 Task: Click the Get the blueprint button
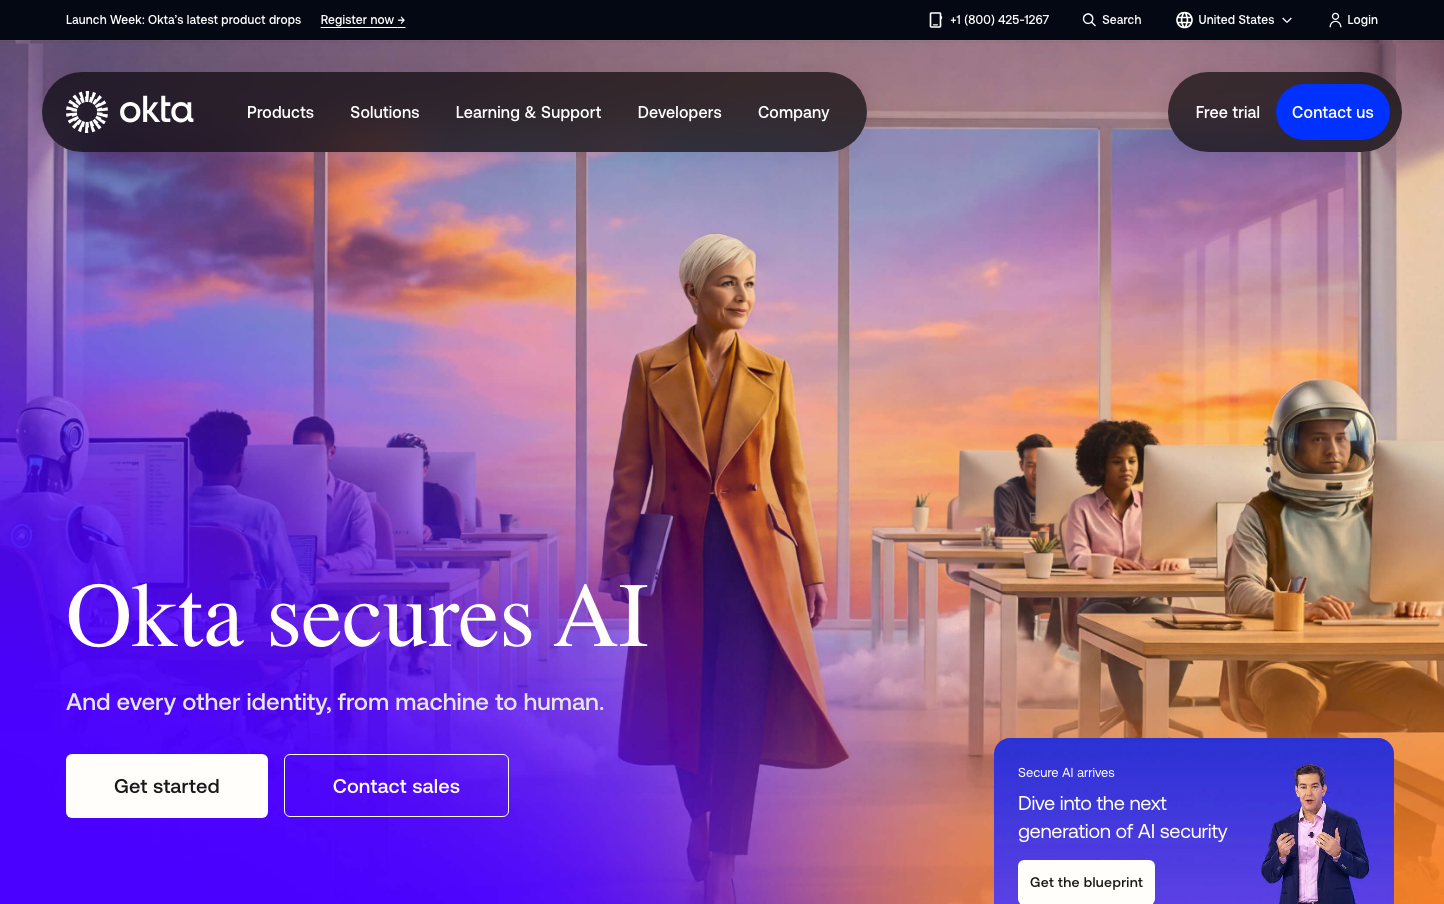1086,882
